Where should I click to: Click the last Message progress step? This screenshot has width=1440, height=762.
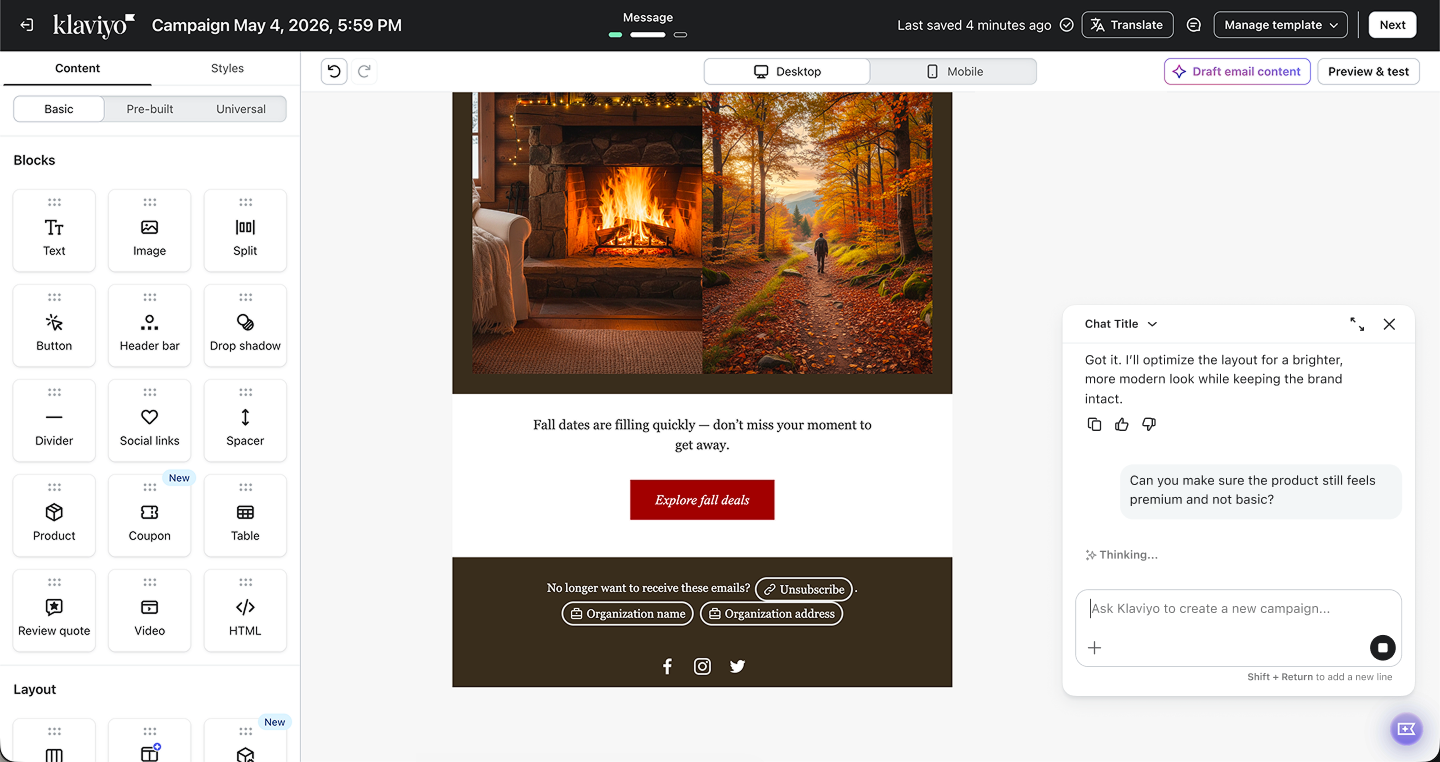680,35
